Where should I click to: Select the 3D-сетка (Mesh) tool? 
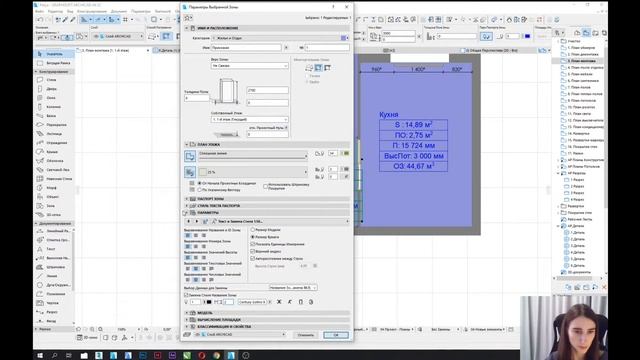pyautogui.click(x=54, y=215)
